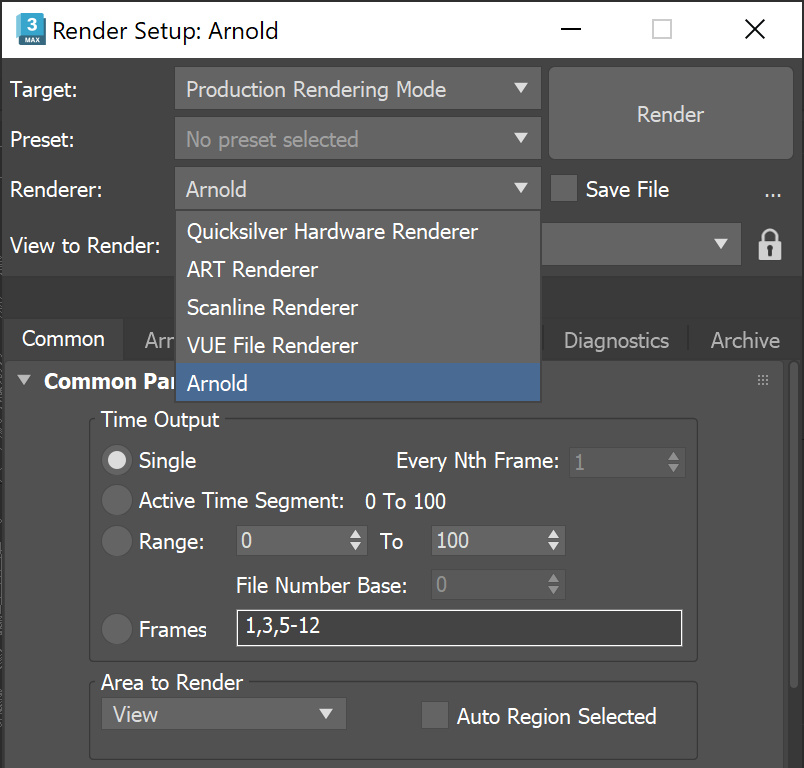The height and width of the screenshot is (768, 804).
Task: Pick Scanline Renderer from the list
Action: pyautogui.click(x=272, y=307)
